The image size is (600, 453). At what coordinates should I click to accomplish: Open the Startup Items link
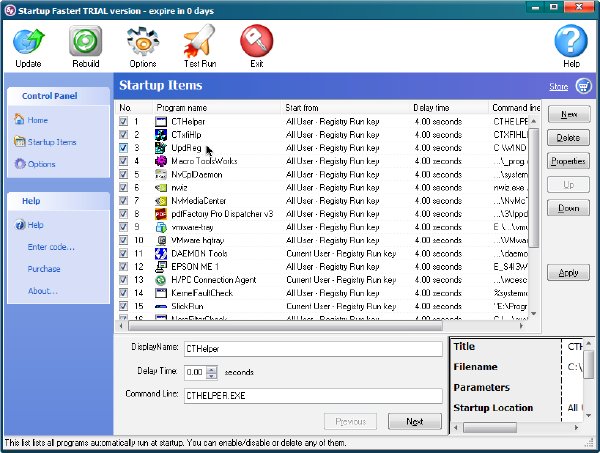52,142
